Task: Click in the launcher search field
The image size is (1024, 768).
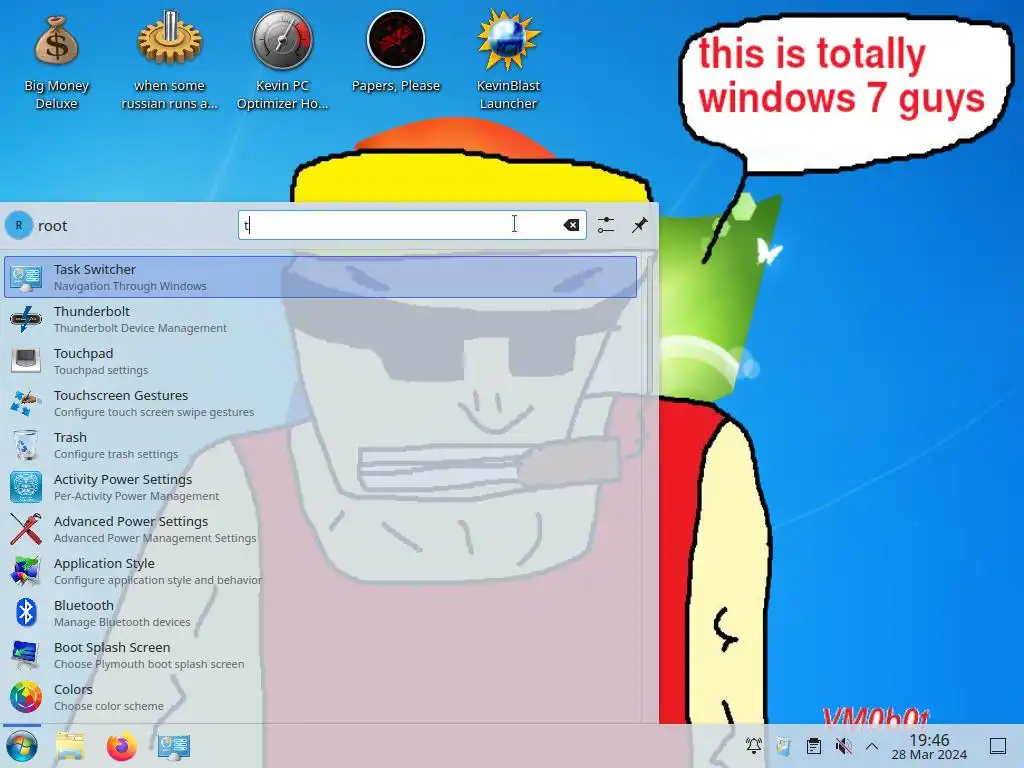Action: (412, 225)
